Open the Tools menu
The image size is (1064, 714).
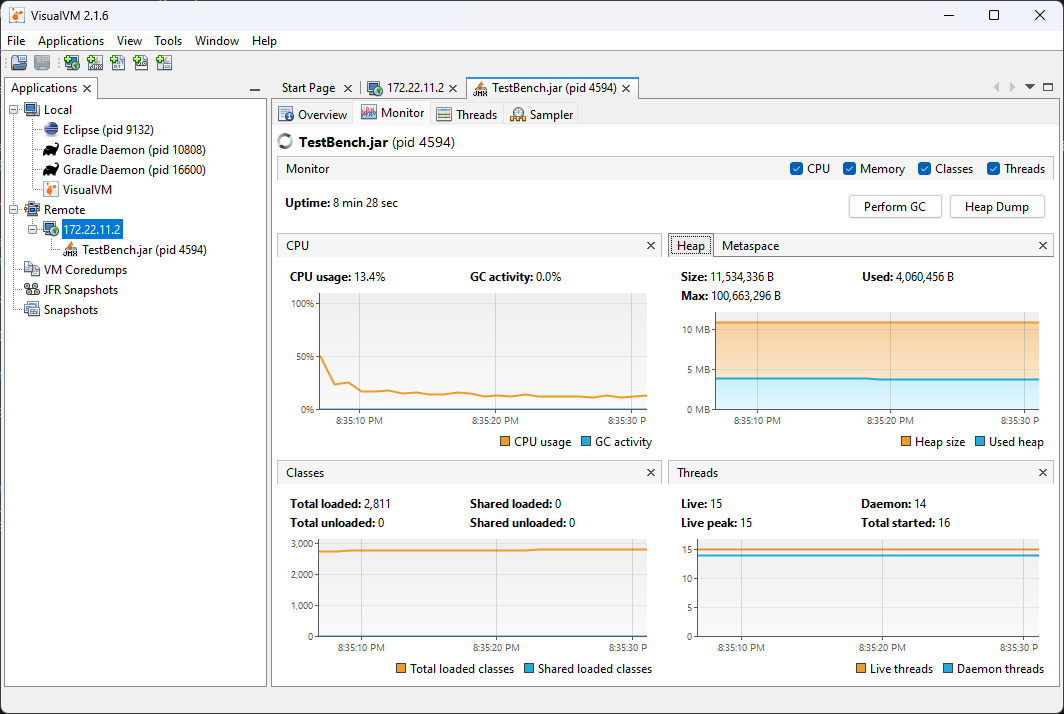pyautogui.click(x=168, y=41)
